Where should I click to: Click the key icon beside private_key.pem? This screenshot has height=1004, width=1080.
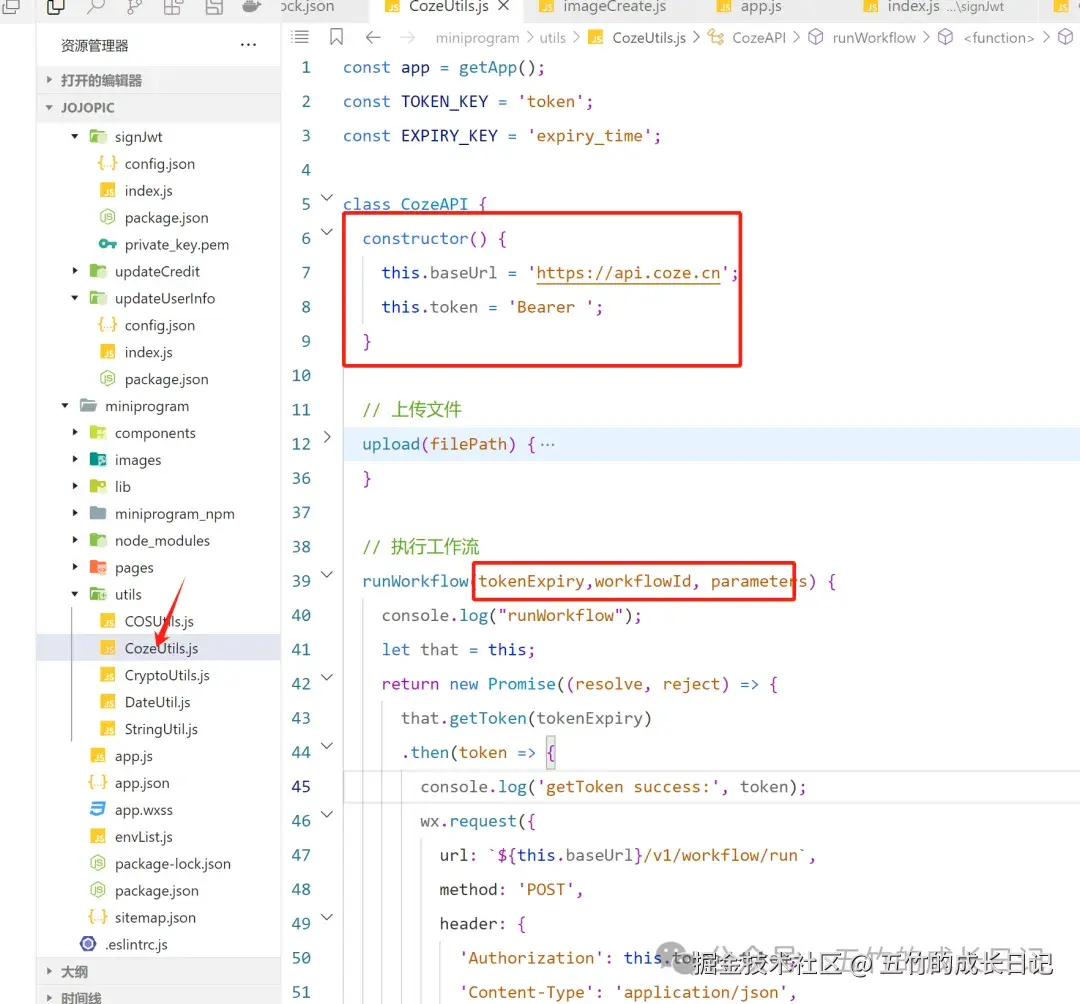107,244
